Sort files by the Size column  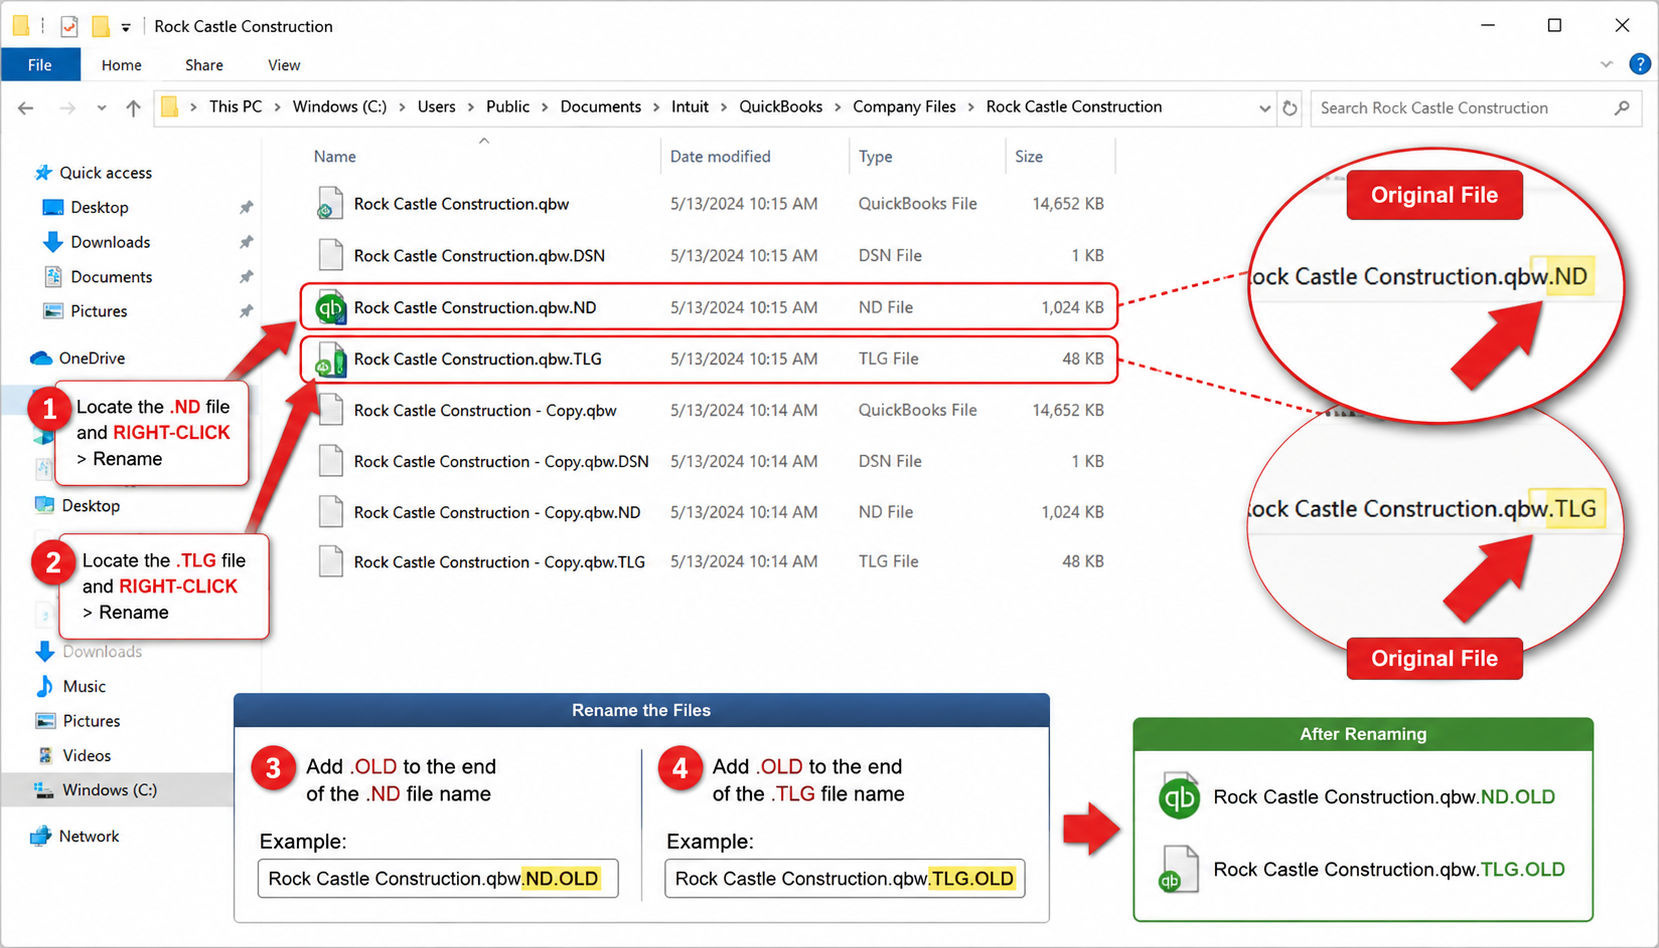click(1029, 157)
